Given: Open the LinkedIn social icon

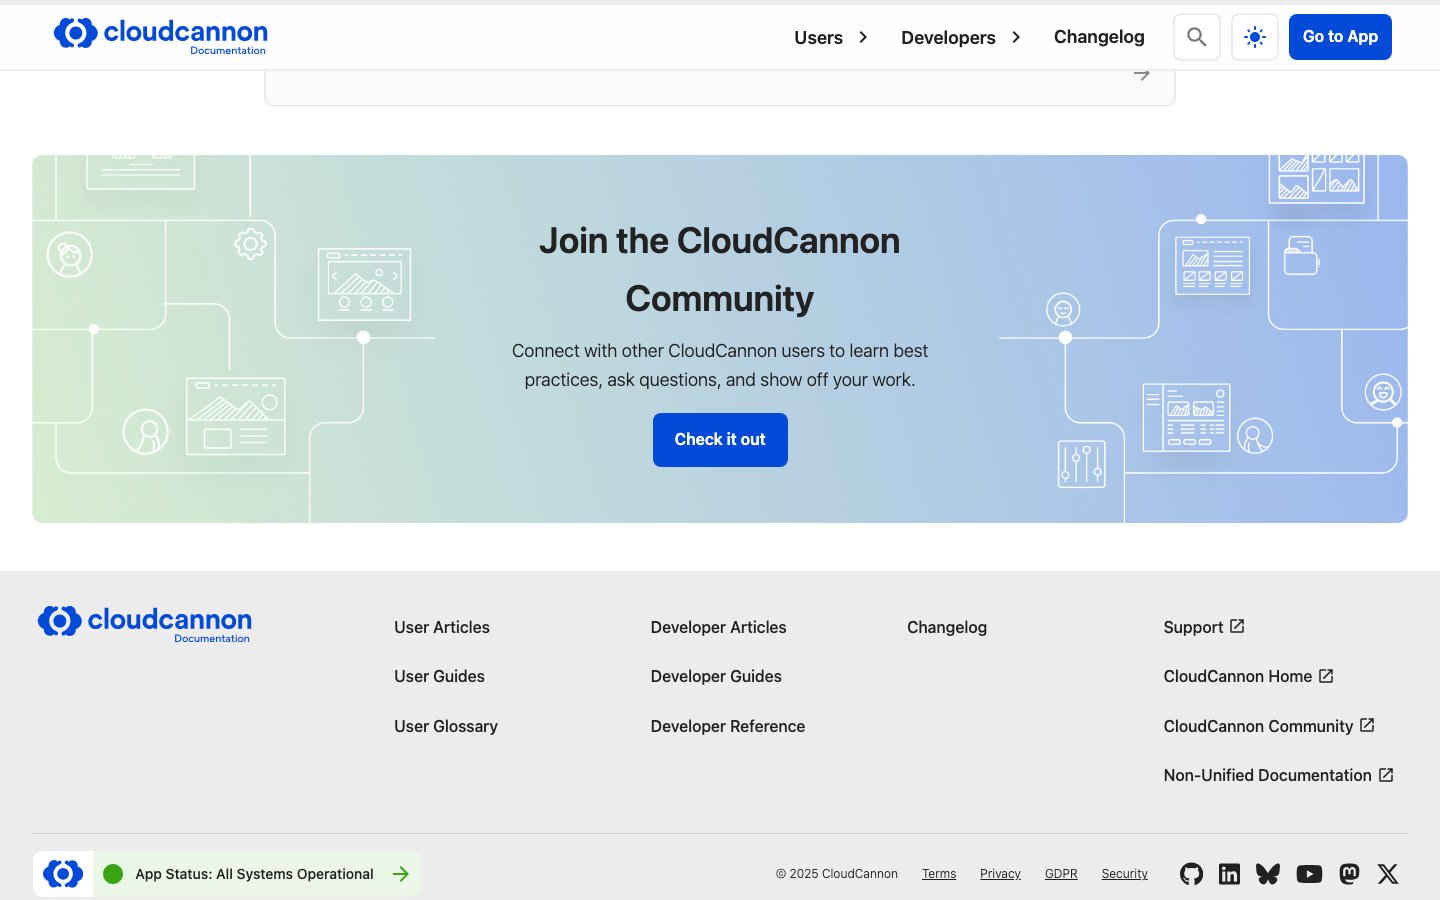Looking at the screenshot, I should pos(1230,874).
